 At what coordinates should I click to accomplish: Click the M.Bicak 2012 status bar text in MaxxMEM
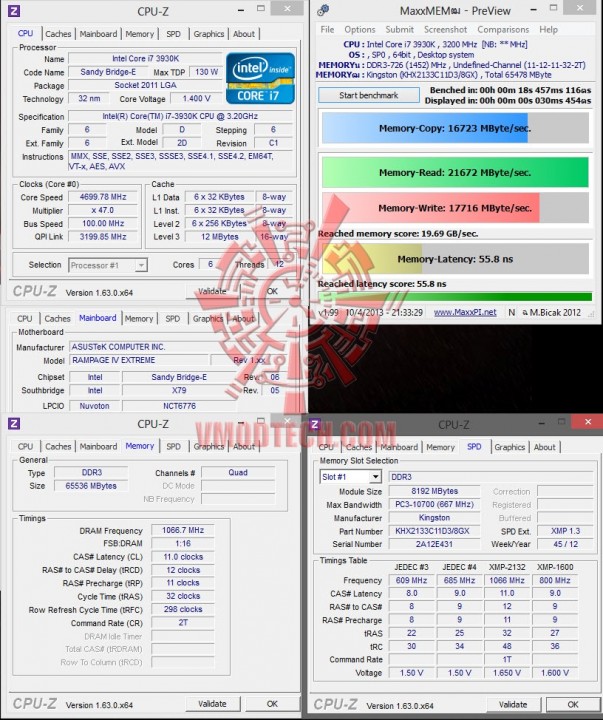pos(552,312)
